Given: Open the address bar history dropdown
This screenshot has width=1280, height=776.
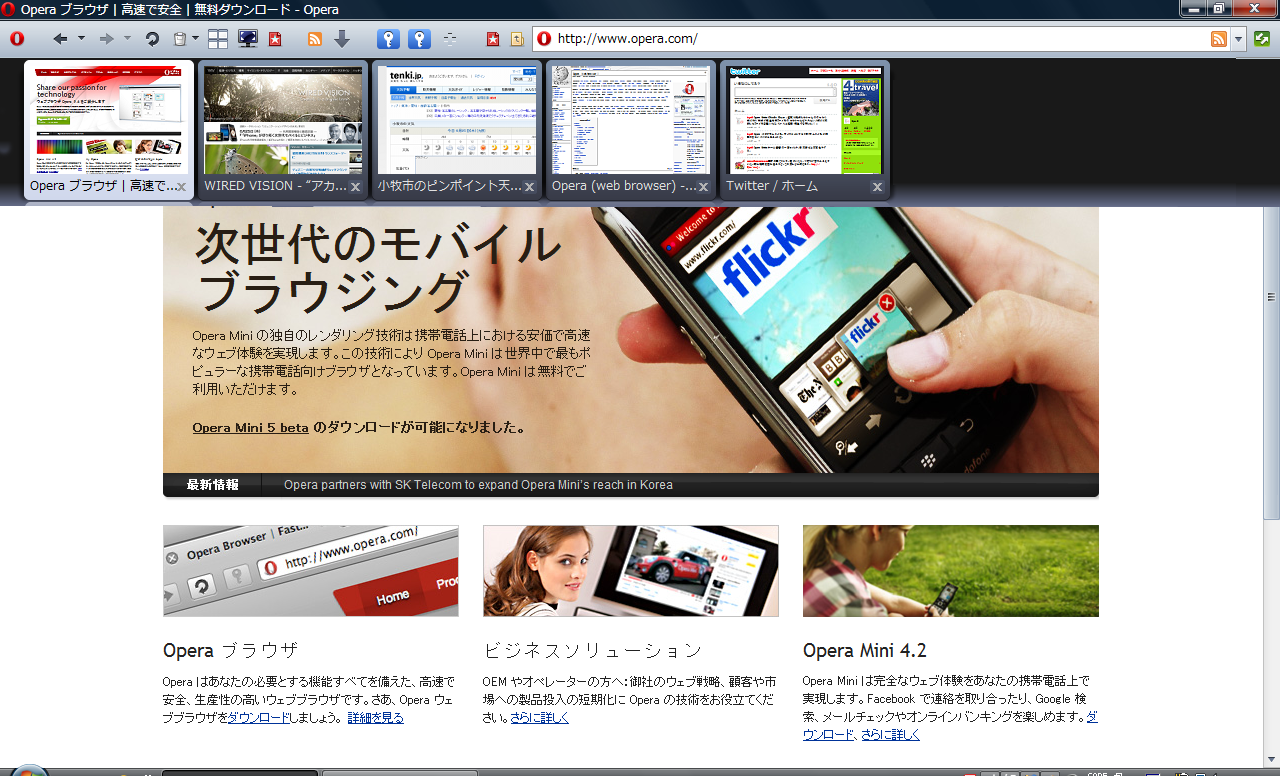Looking at the screenshot, I should pyautogui.click(x=1238, y=39).
